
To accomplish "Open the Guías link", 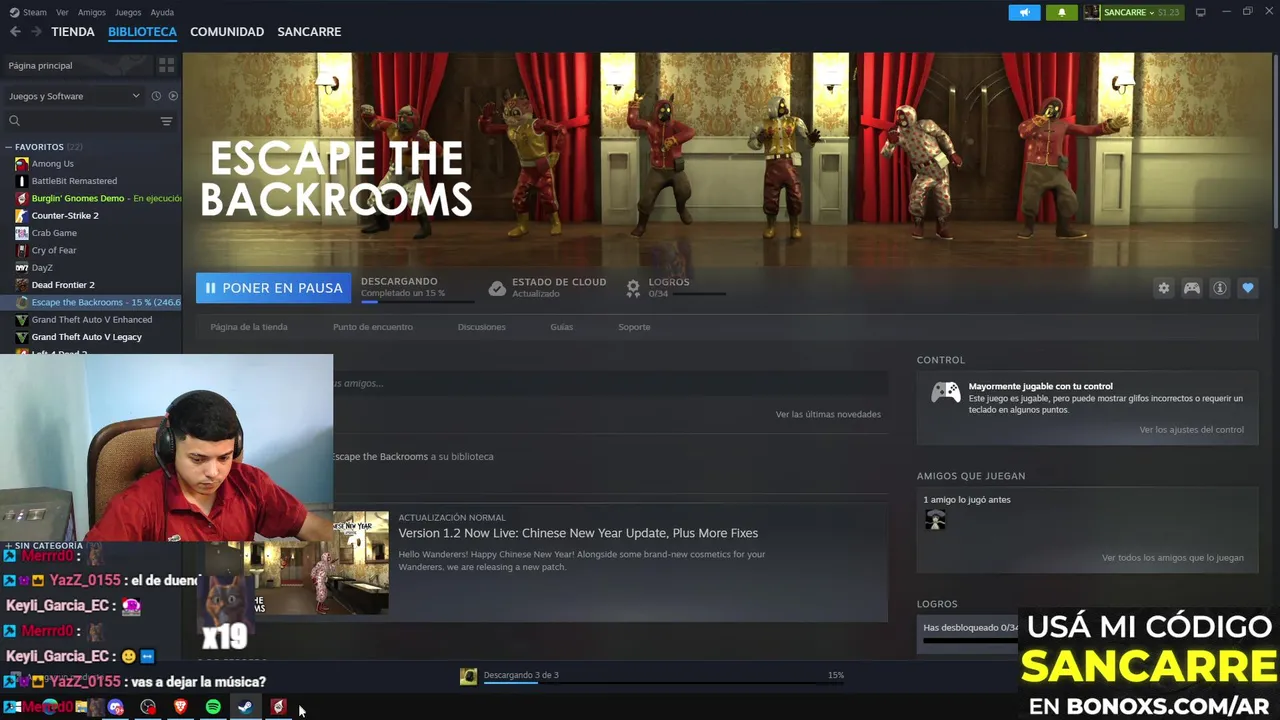I will click(561, 327).
